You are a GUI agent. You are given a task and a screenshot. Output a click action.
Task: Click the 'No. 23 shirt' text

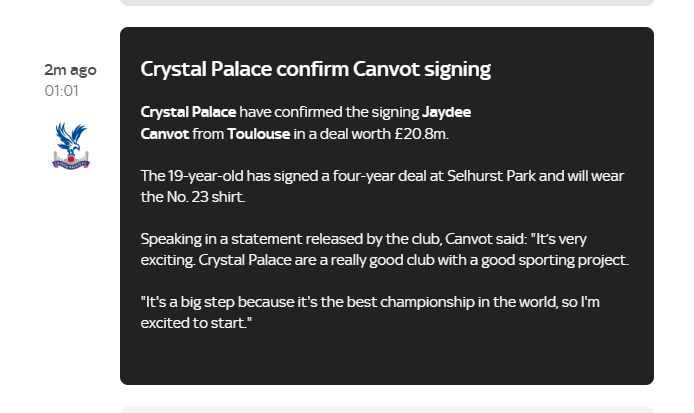click(x=206, y=197)
